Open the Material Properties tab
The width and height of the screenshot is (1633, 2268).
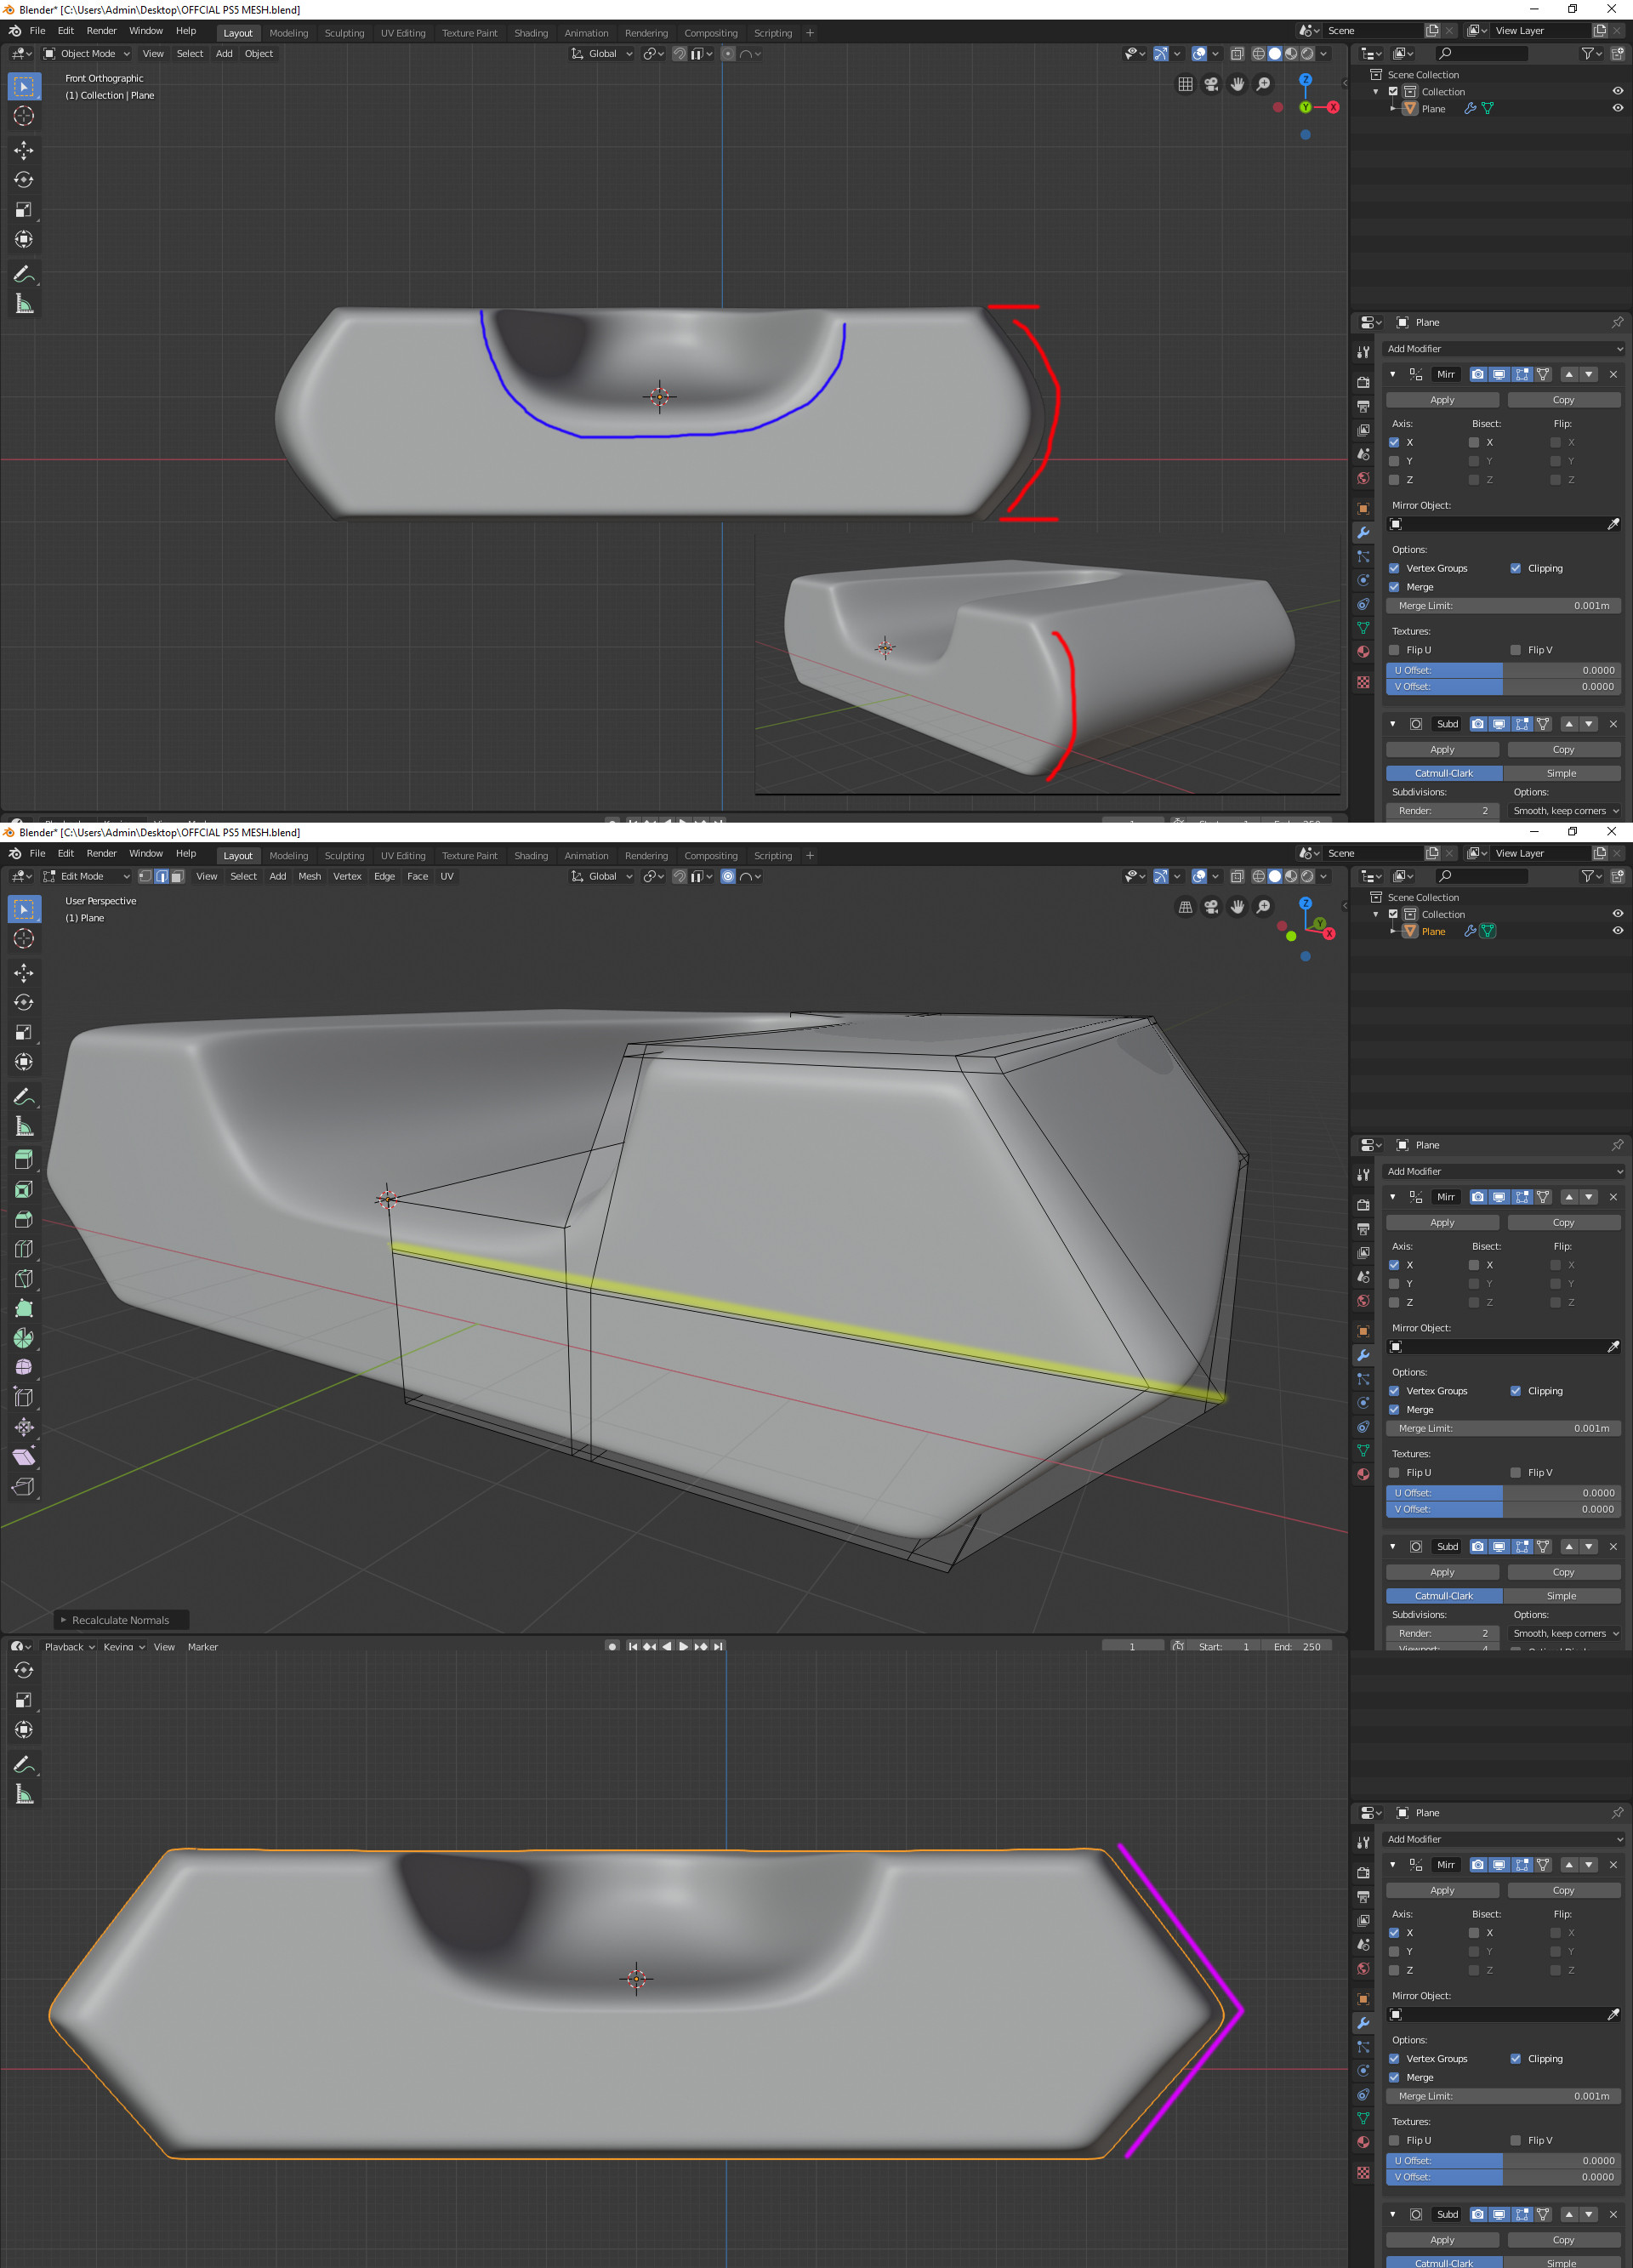(1363, 651)
